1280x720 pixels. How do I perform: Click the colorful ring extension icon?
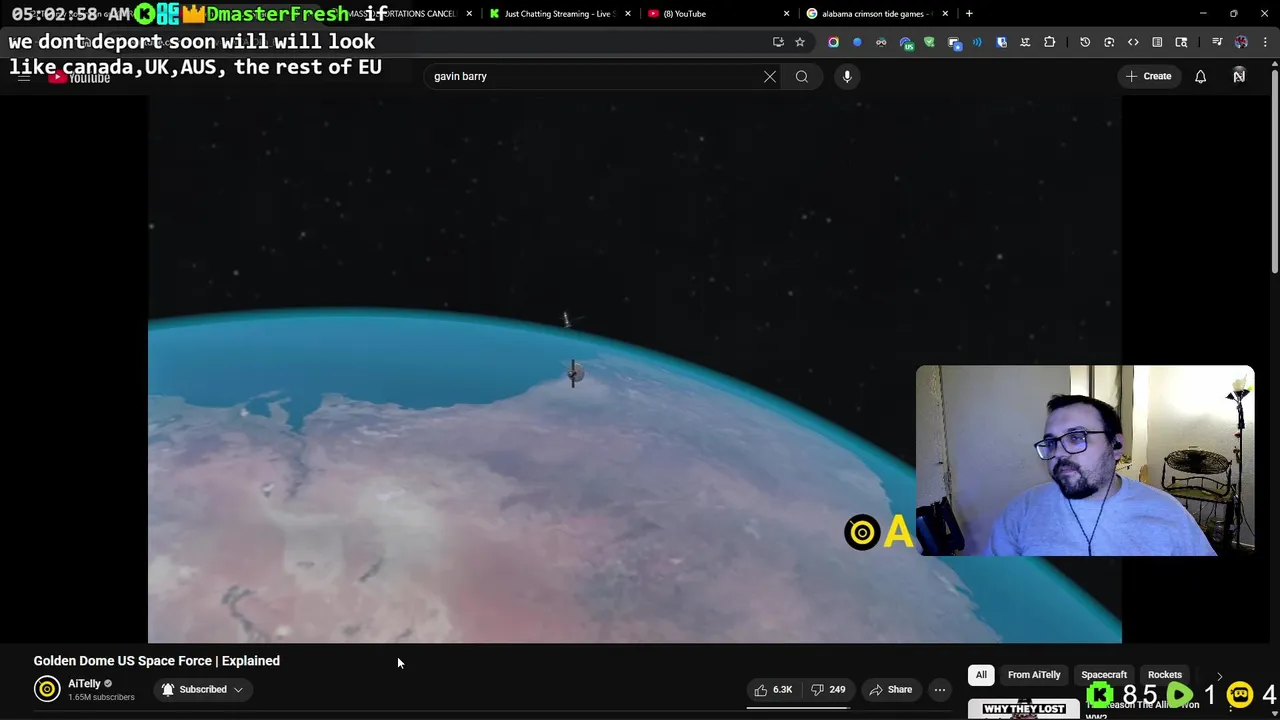833,42
